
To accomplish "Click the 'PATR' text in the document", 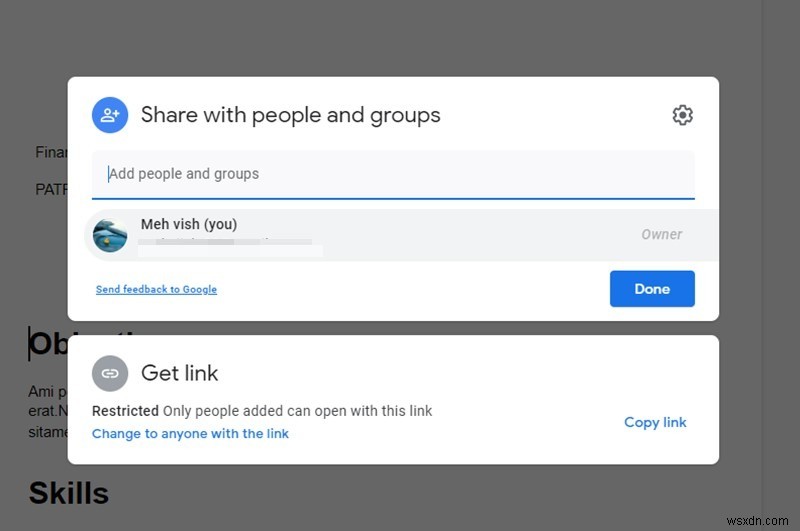I will [x=50, y=188].
